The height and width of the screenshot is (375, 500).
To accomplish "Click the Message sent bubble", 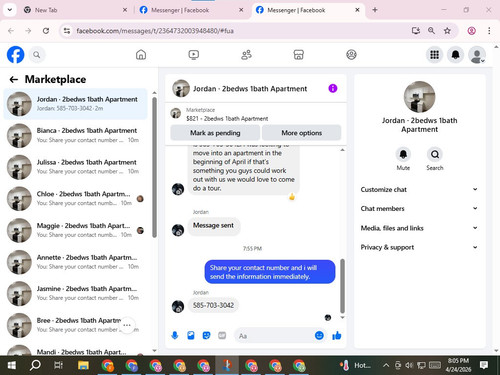I will pyautogui.click(x=213, y=225).
